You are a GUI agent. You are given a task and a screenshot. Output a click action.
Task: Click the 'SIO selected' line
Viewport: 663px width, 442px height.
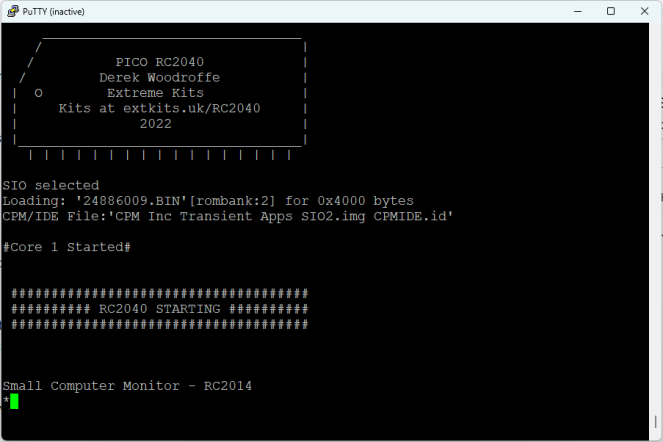[x=51, y=185]
